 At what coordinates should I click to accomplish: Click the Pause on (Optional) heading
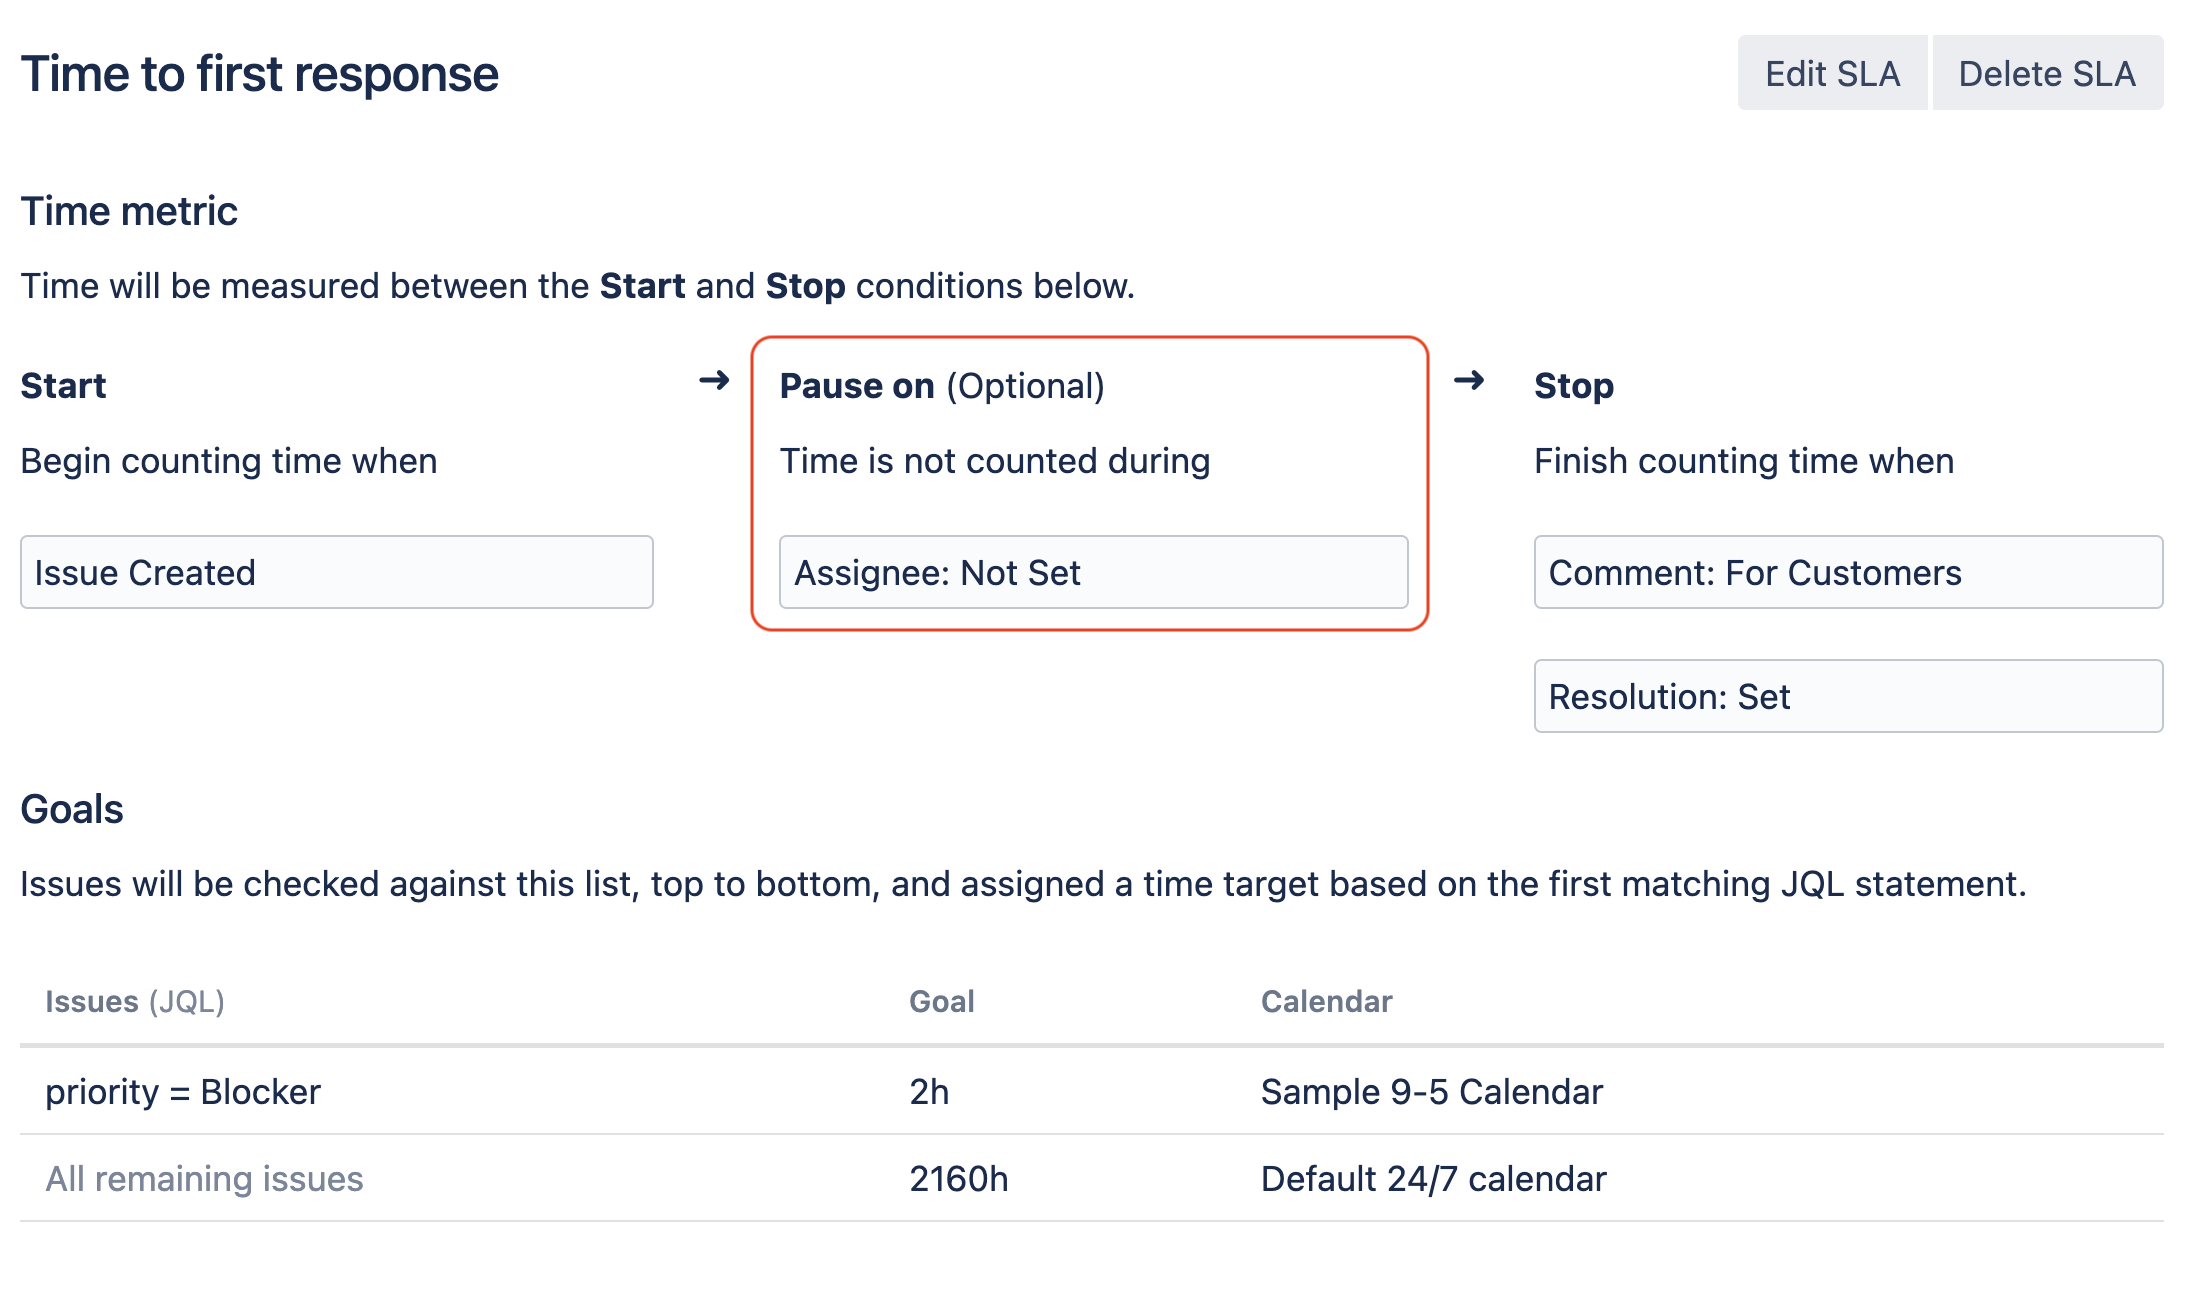pos(942,386)
